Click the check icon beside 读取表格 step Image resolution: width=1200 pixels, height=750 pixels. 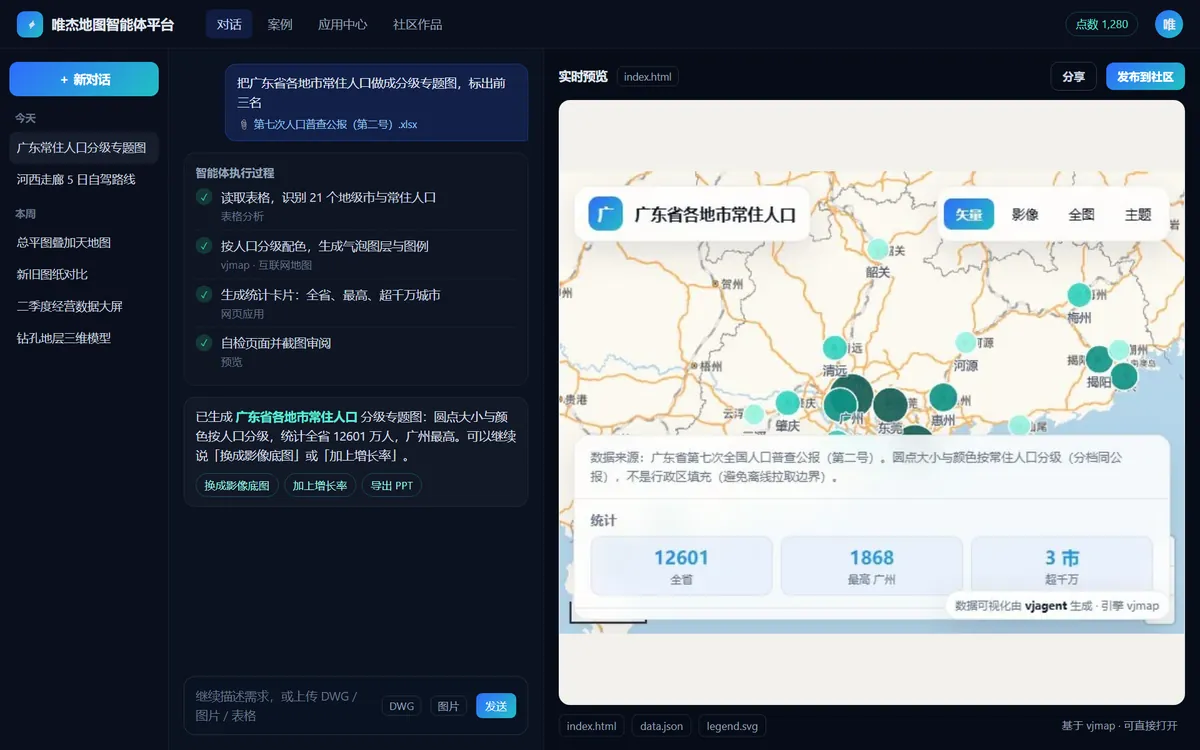pyautogui.click(x=204, y=197)
